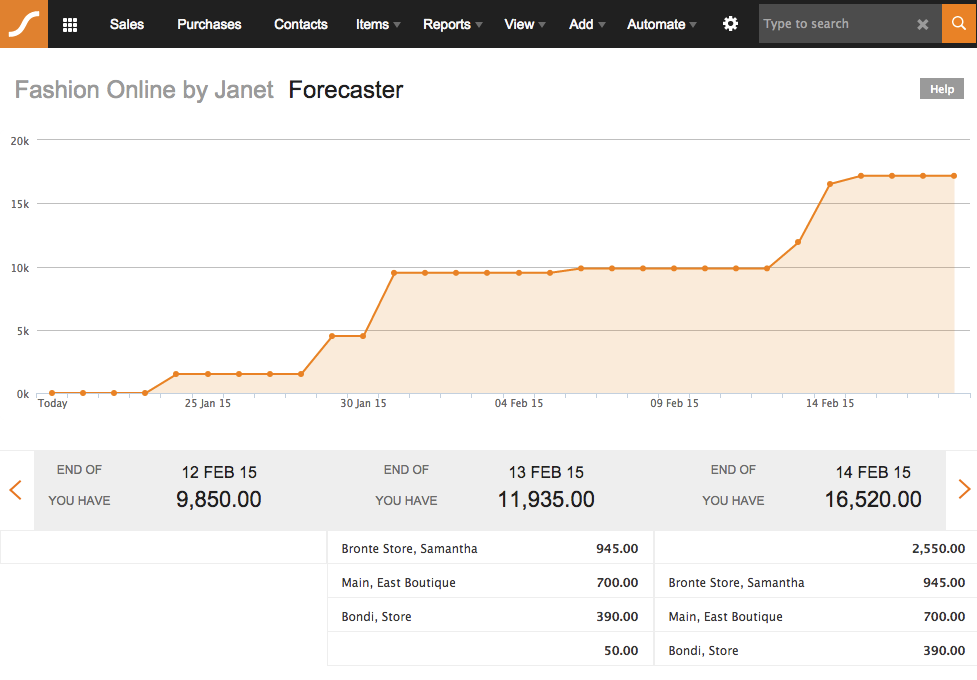The width and height of the screenshot is (977, 680).
Task: Click Bronte Store, Samantha under 13 Feb
Action: pos(409,548)
